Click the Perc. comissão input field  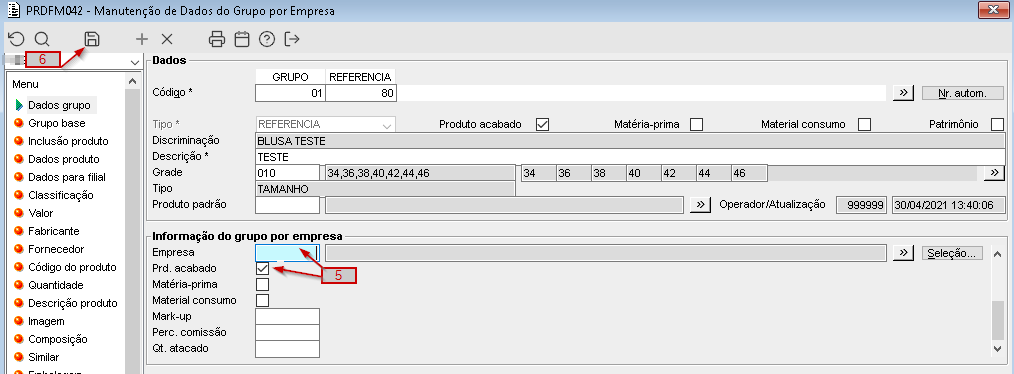[x=288, y=333]
